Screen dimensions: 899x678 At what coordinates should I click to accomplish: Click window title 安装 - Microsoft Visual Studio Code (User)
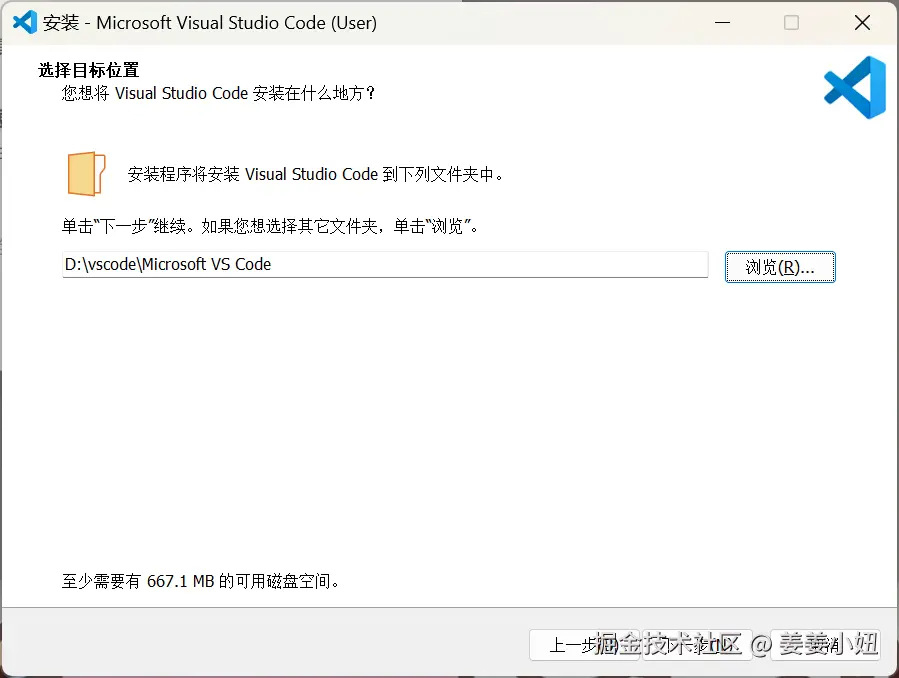tap(210, 23)
